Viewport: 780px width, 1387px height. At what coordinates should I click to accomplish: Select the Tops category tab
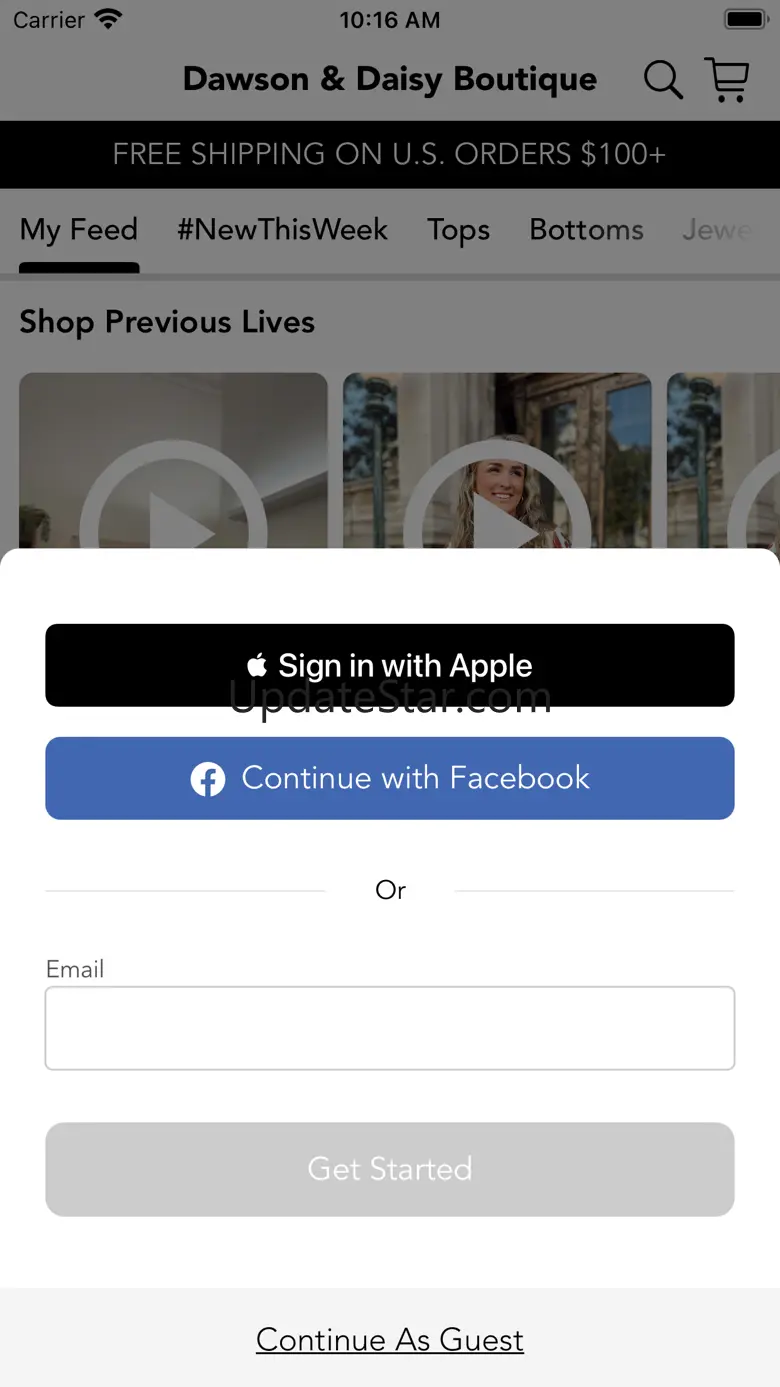coord(458,230)
